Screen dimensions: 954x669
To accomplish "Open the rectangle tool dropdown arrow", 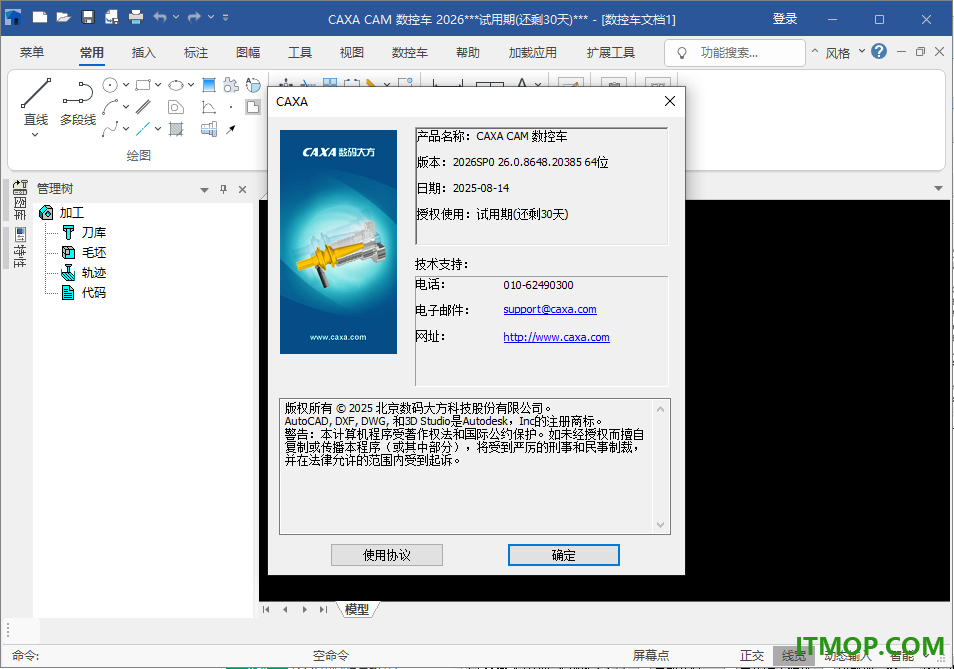I will click(x=158, y=85).
